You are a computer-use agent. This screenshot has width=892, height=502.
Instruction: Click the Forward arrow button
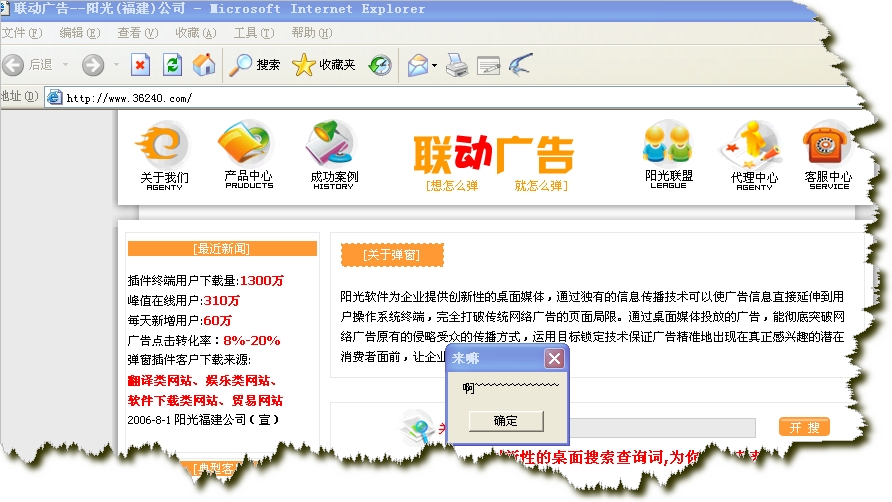pyautogui.click(x=93, y=65)
